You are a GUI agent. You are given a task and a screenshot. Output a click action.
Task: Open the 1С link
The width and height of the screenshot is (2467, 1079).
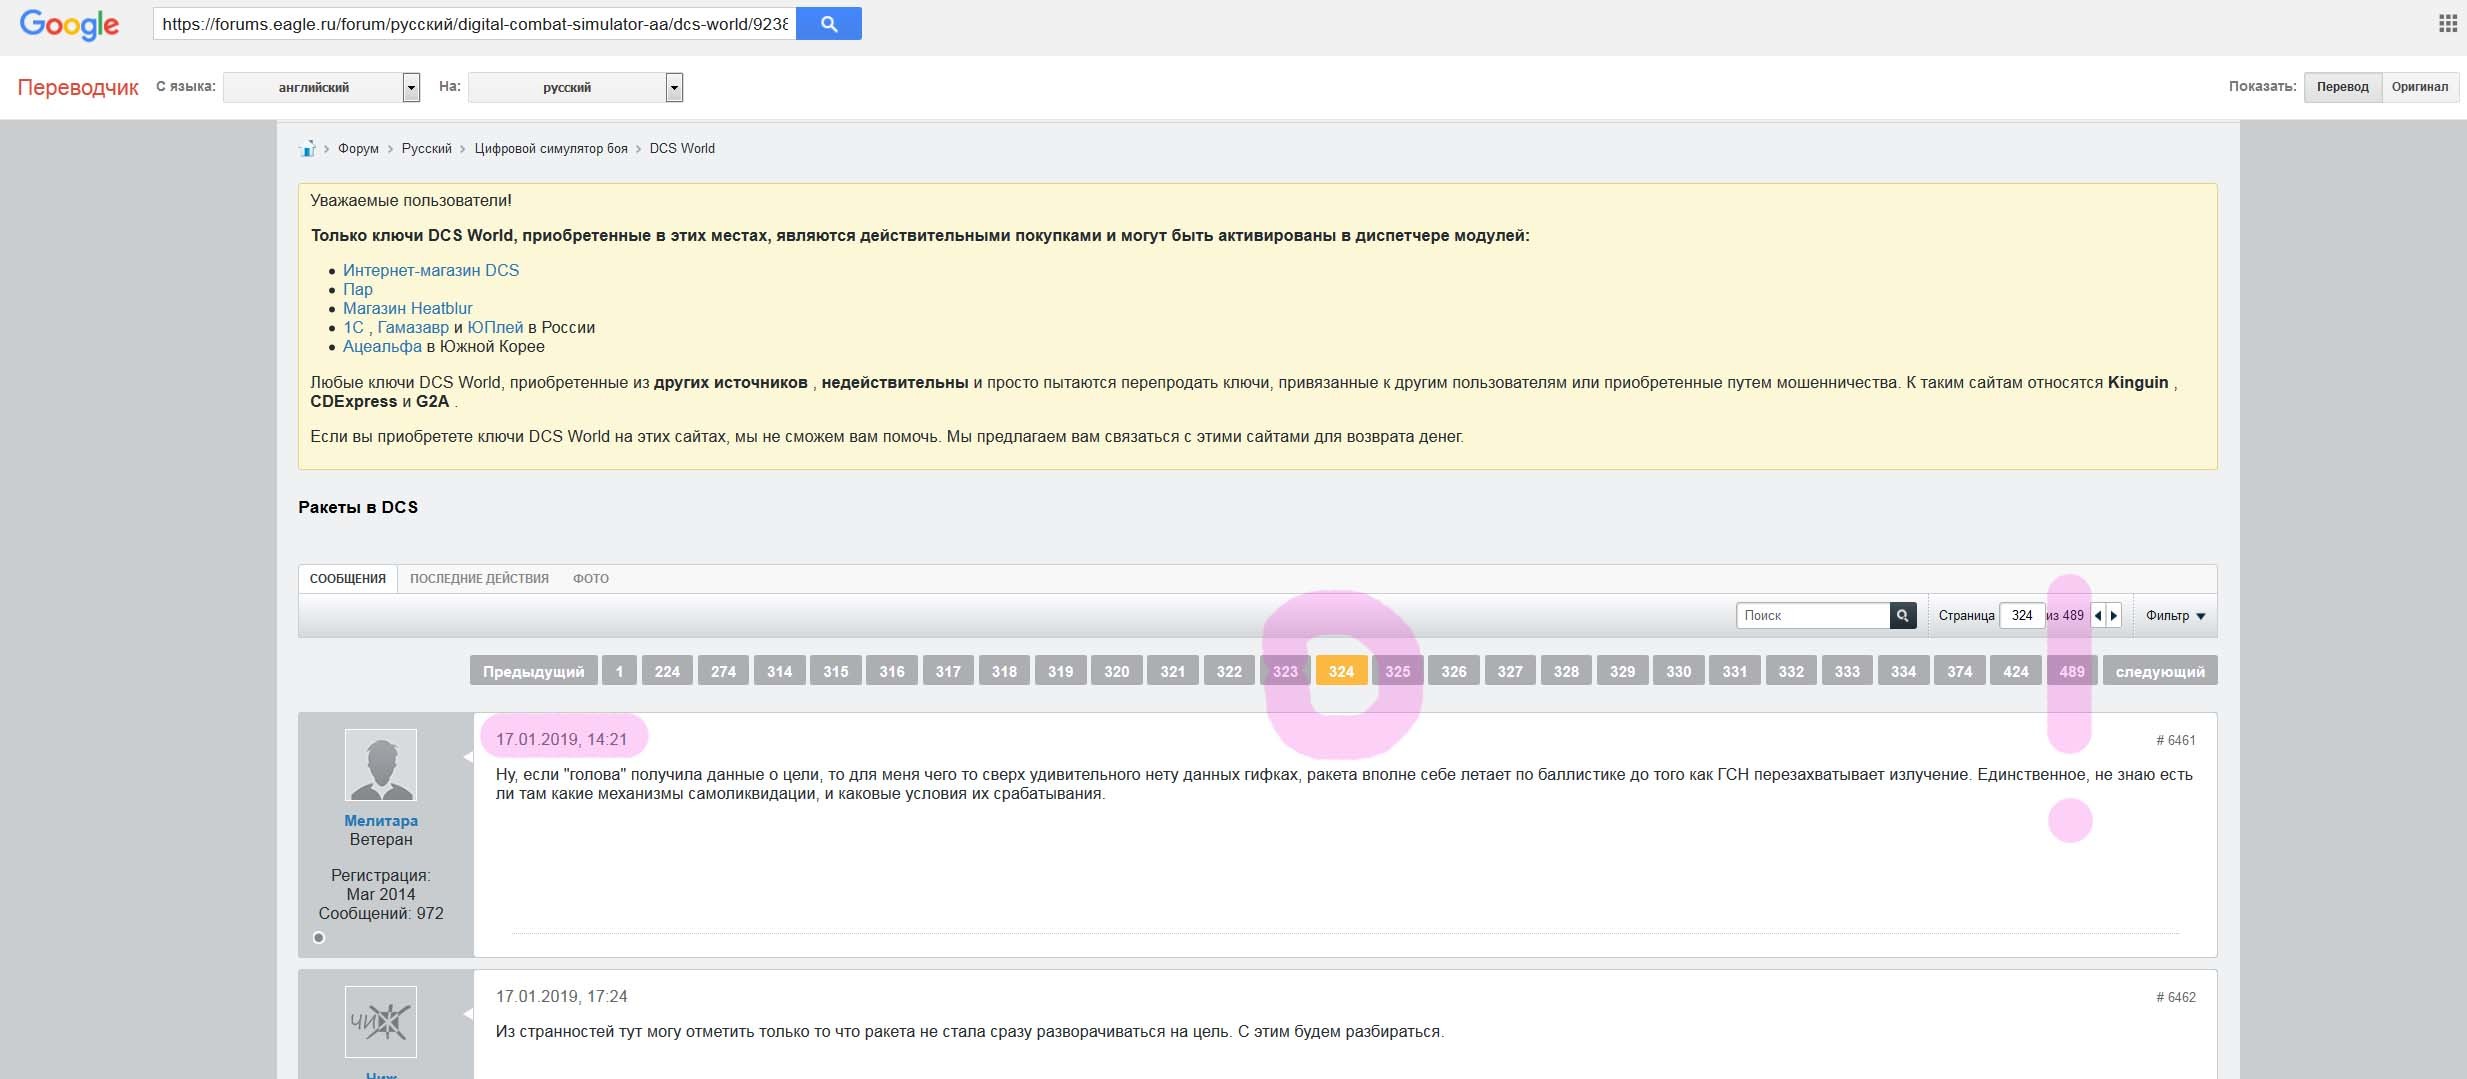353,327
